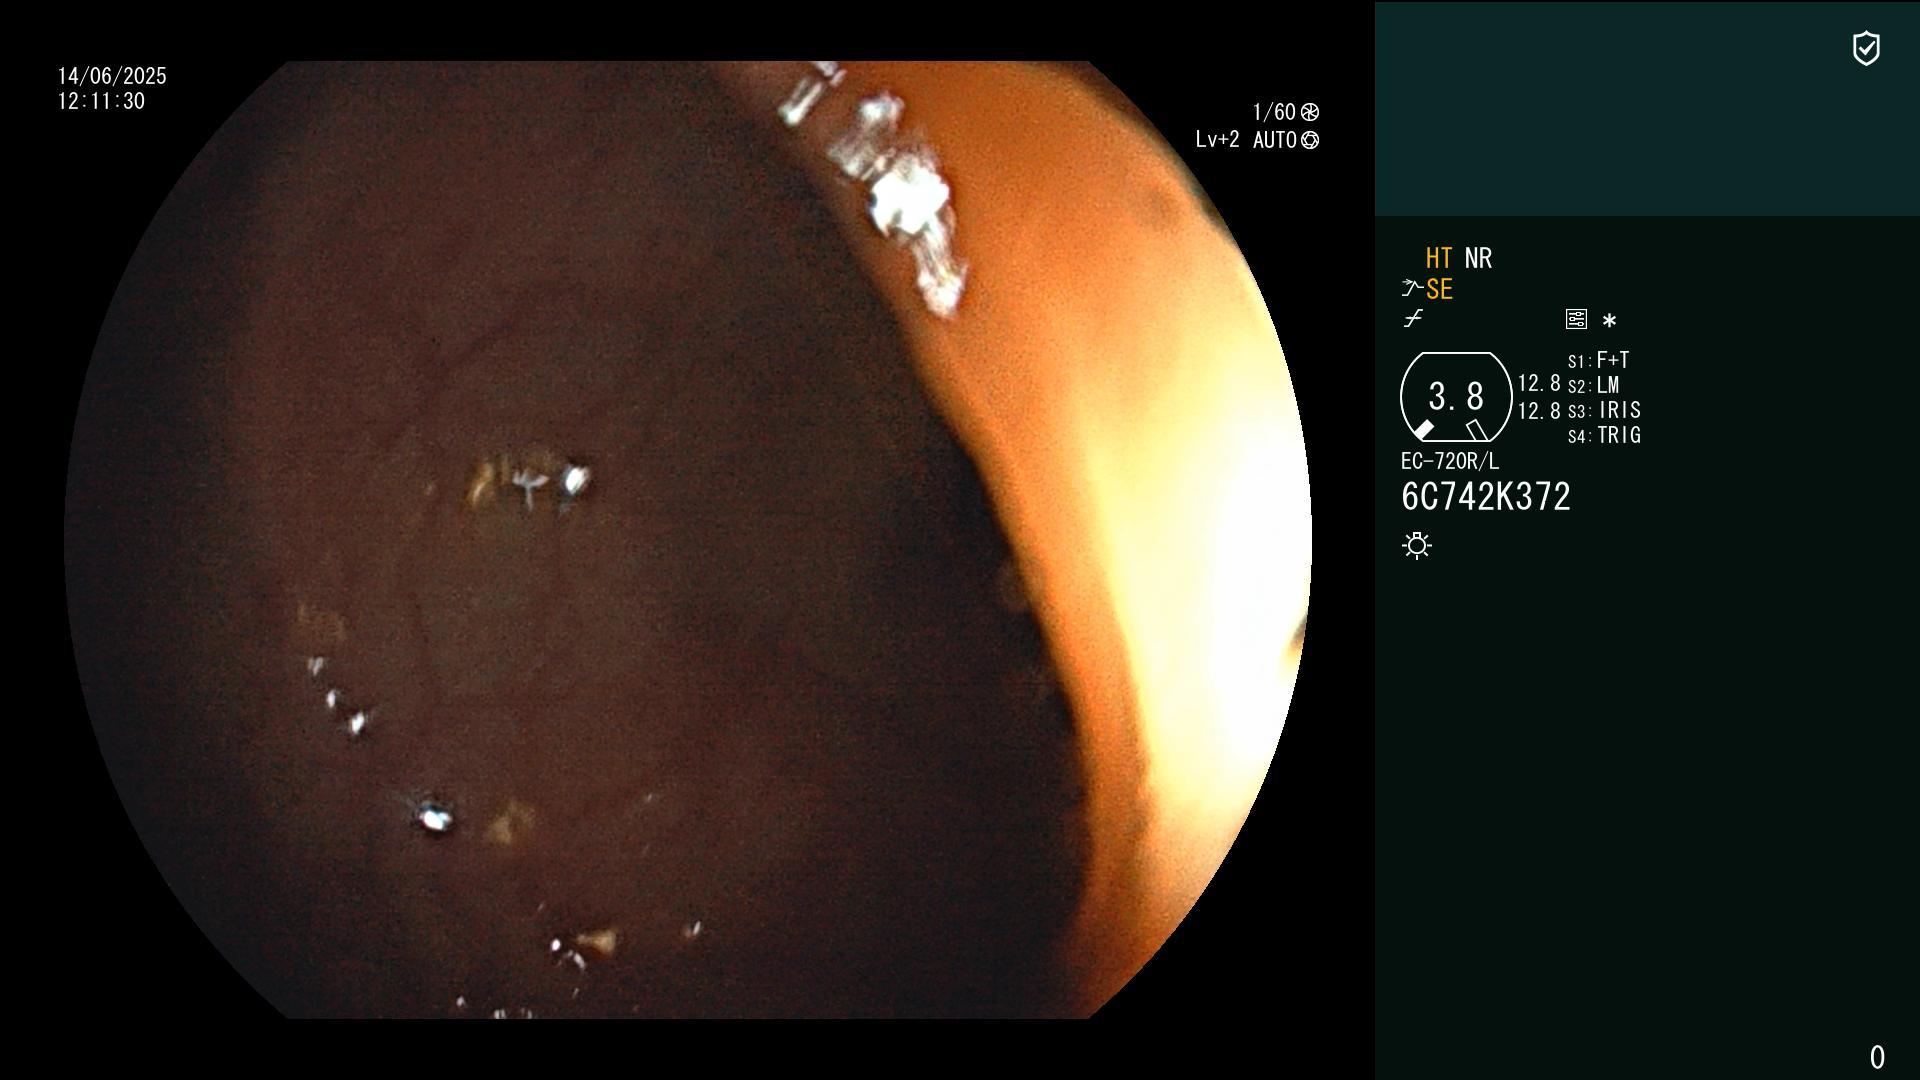The height and width of the screenshot is (1080, 1920).
Task: Click the tone curve icon below SE
Action: [x=1413, y=319]
